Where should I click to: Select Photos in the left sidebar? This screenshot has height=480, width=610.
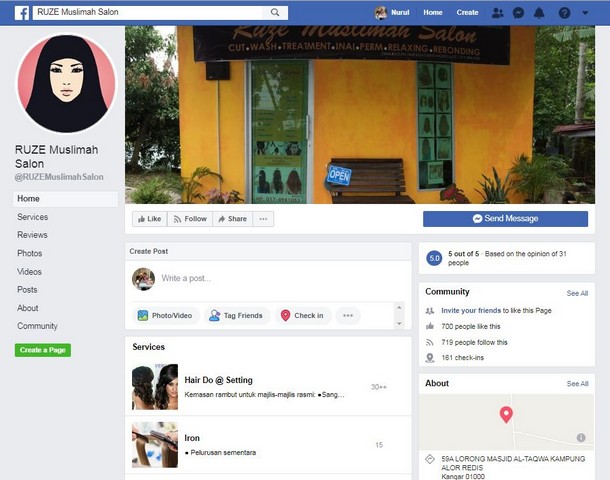click(30, 253)
